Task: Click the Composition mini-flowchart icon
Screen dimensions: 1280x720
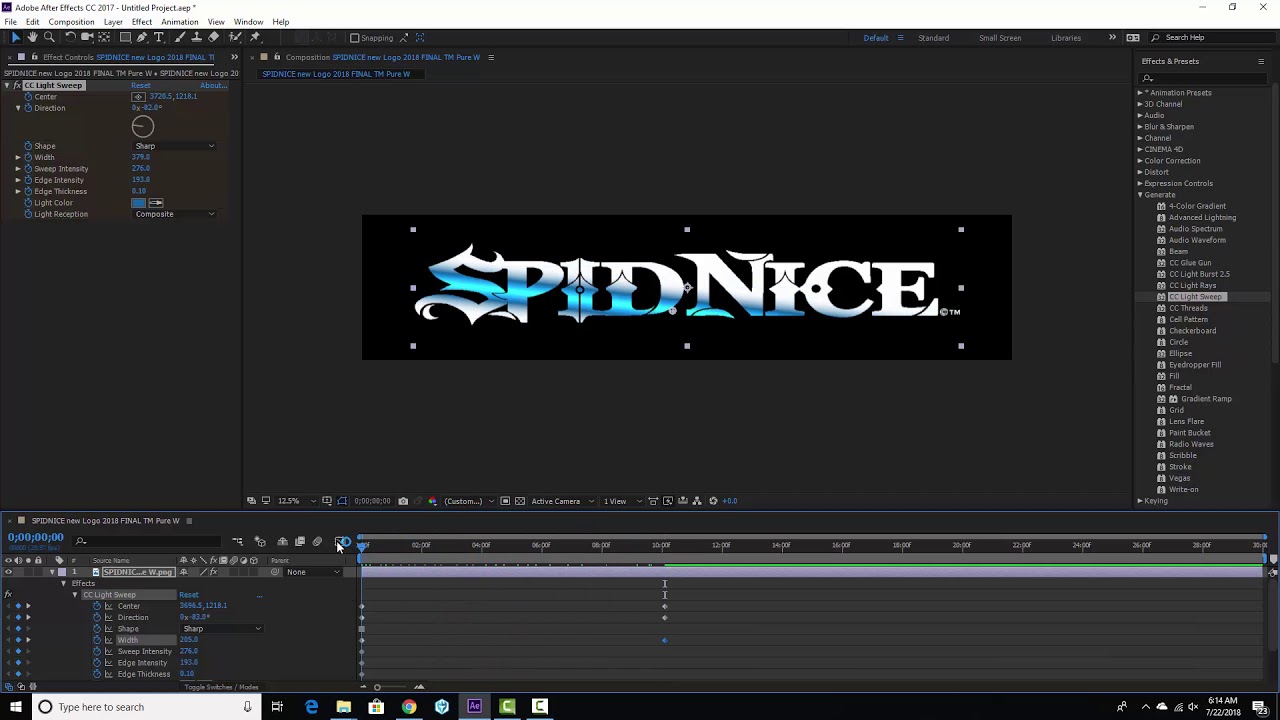Action: [237, 542]
